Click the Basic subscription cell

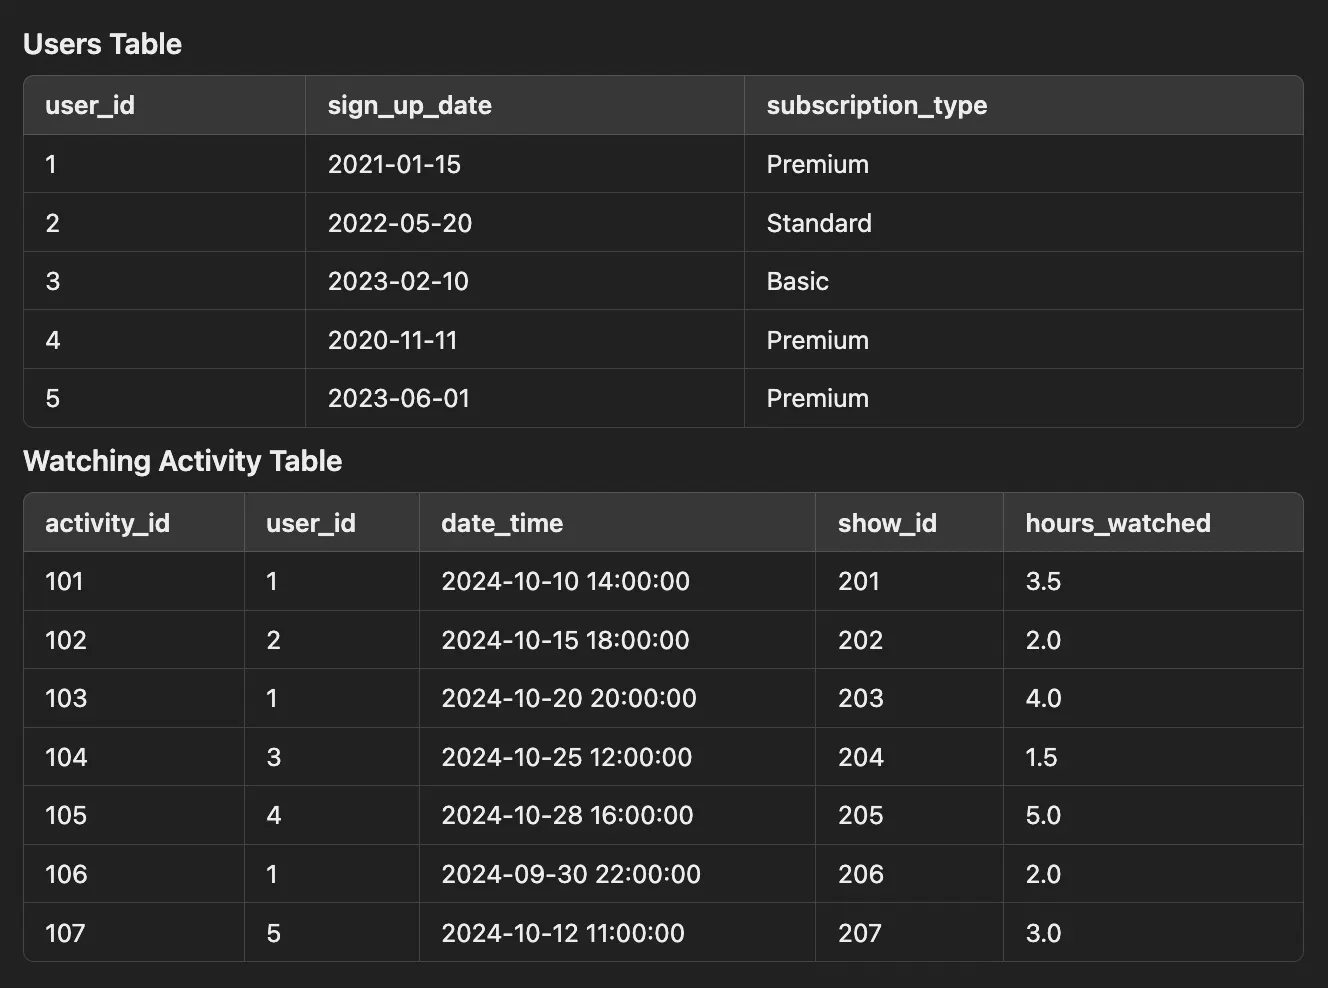click(x=797, y=281)
